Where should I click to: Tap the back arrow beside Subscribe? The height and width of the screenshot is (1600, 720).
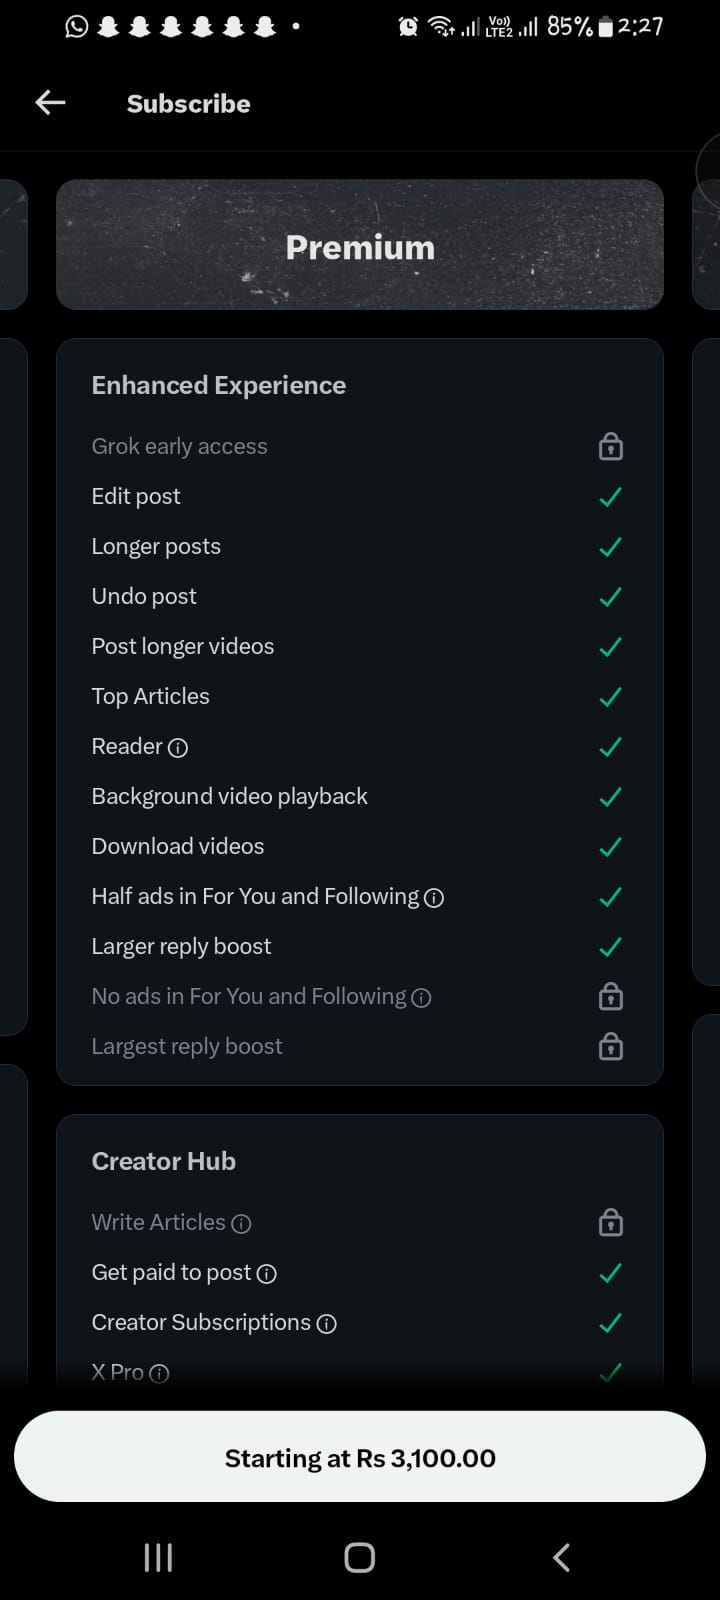tap(50, 102)
